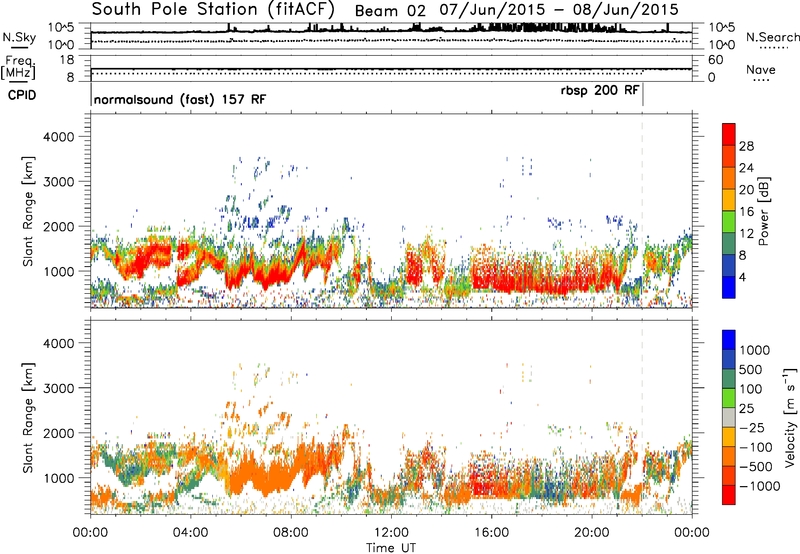Click the date range '07/Jun/2015 - 08/Jun/2015'

[x=559, y=10]
